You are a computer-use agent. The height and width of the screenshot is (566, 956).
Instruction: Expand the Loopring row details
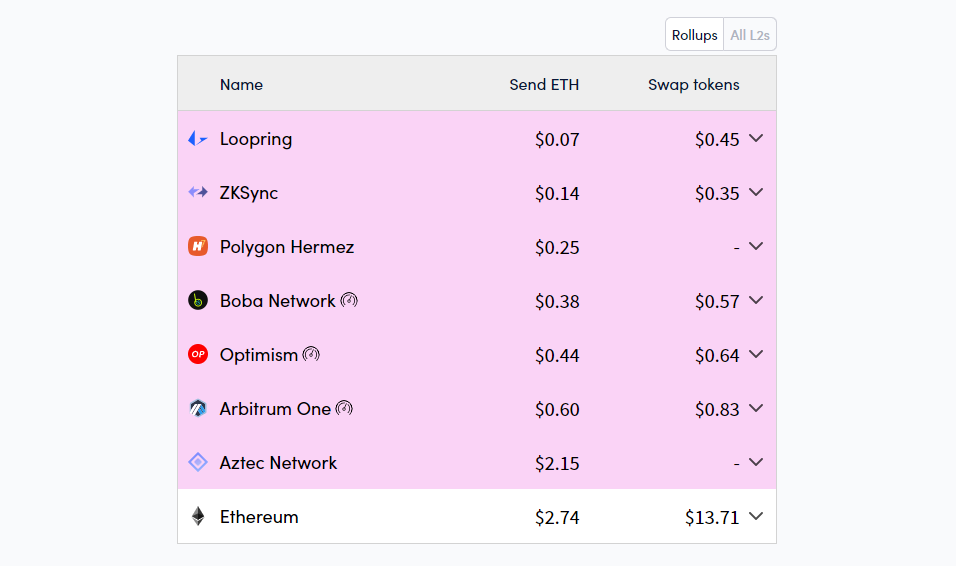pyautogui.click(x=756, y=139)
